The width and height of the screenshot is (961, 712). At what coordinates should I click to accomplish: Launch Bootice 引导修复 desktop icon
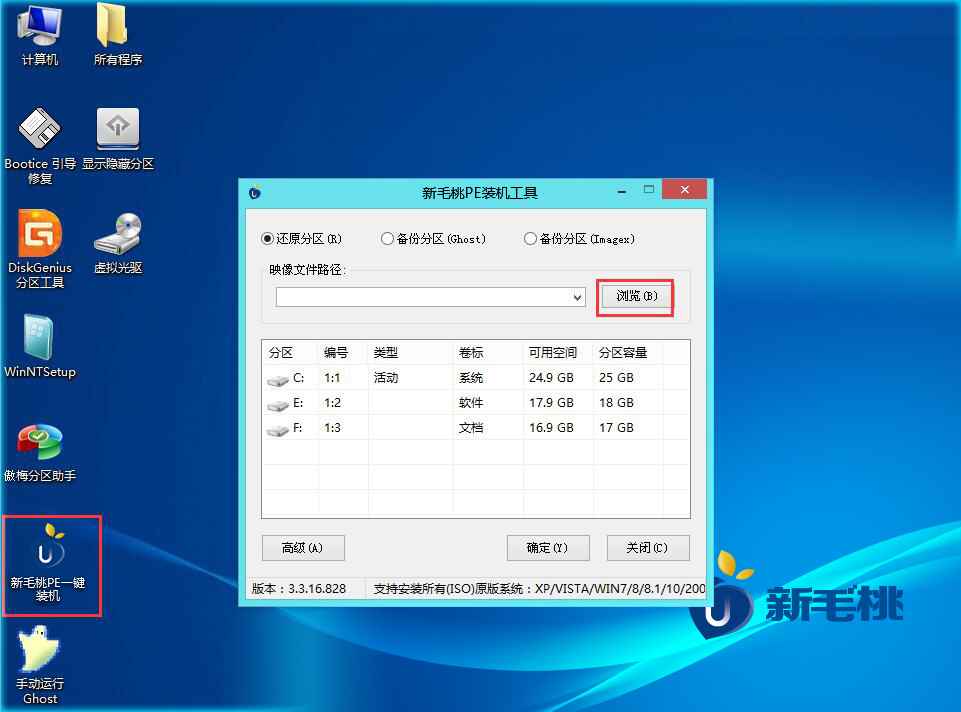click(x=40, y=146)
